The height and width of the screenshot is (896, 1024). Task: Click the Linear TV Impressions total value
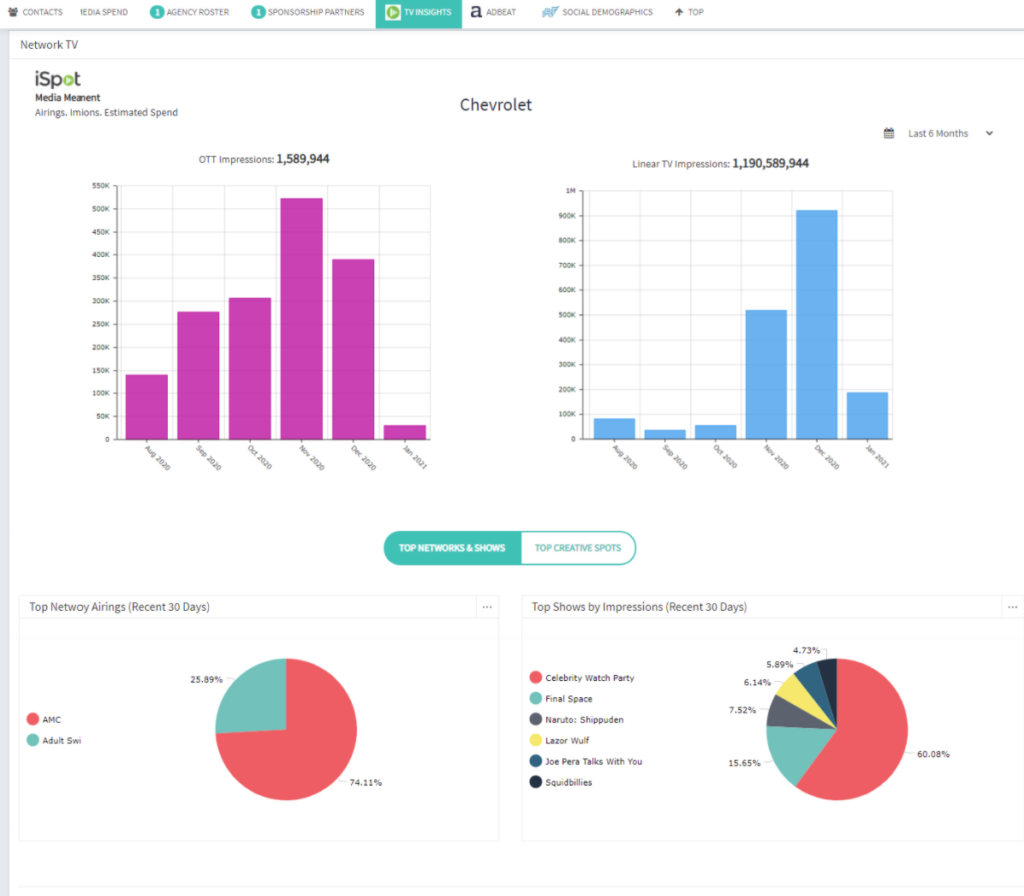tap(771, 163)
